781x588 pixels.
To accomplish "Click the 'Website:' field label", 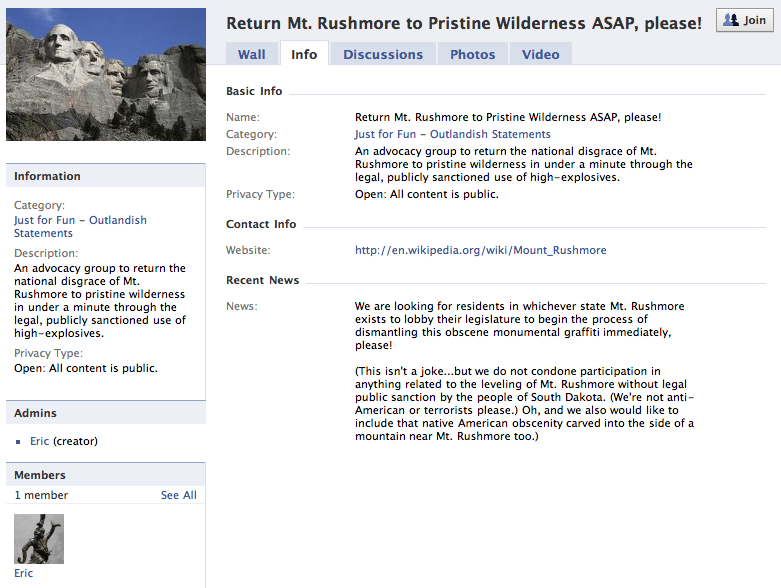I will click(x=248, y=250).
